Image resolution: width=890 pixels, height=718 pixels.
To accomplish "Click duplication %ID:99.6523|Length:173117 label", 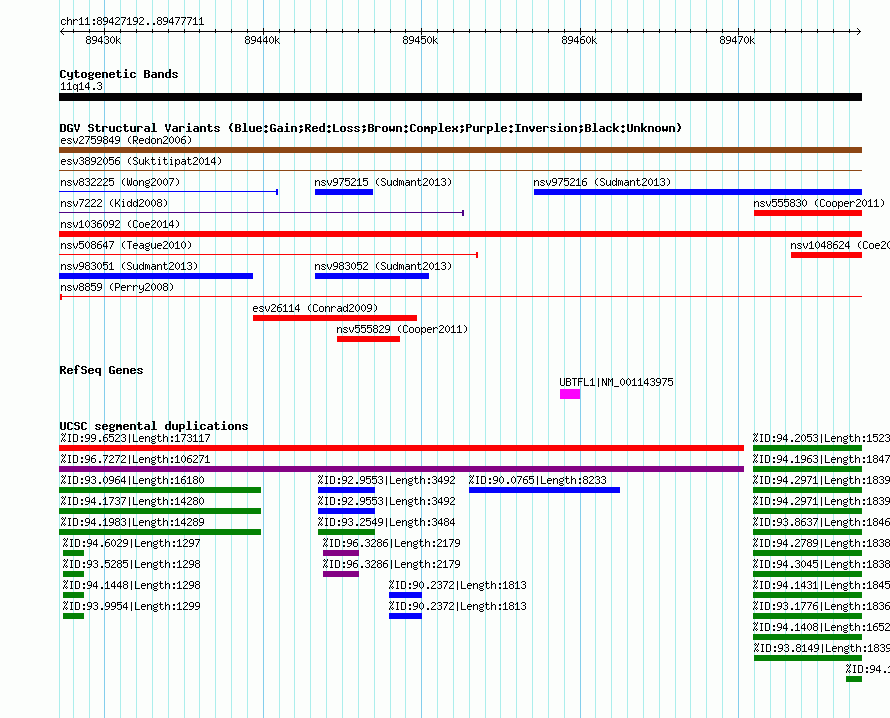I will coord(135,438).
